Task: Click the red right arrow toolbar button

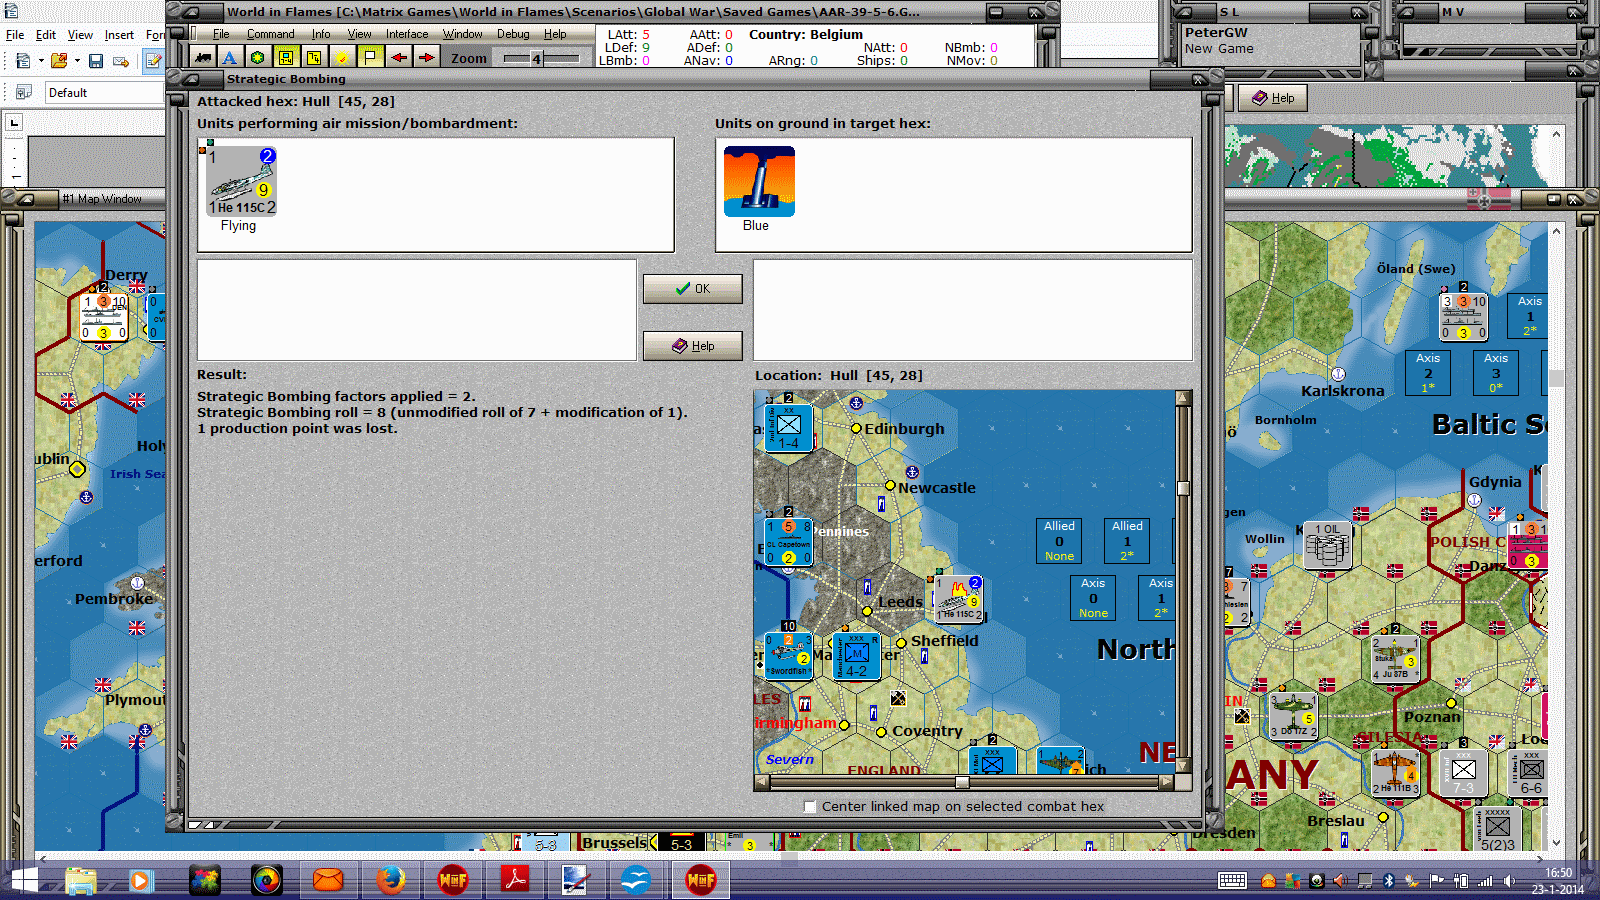Action: (x=427, y=57)
